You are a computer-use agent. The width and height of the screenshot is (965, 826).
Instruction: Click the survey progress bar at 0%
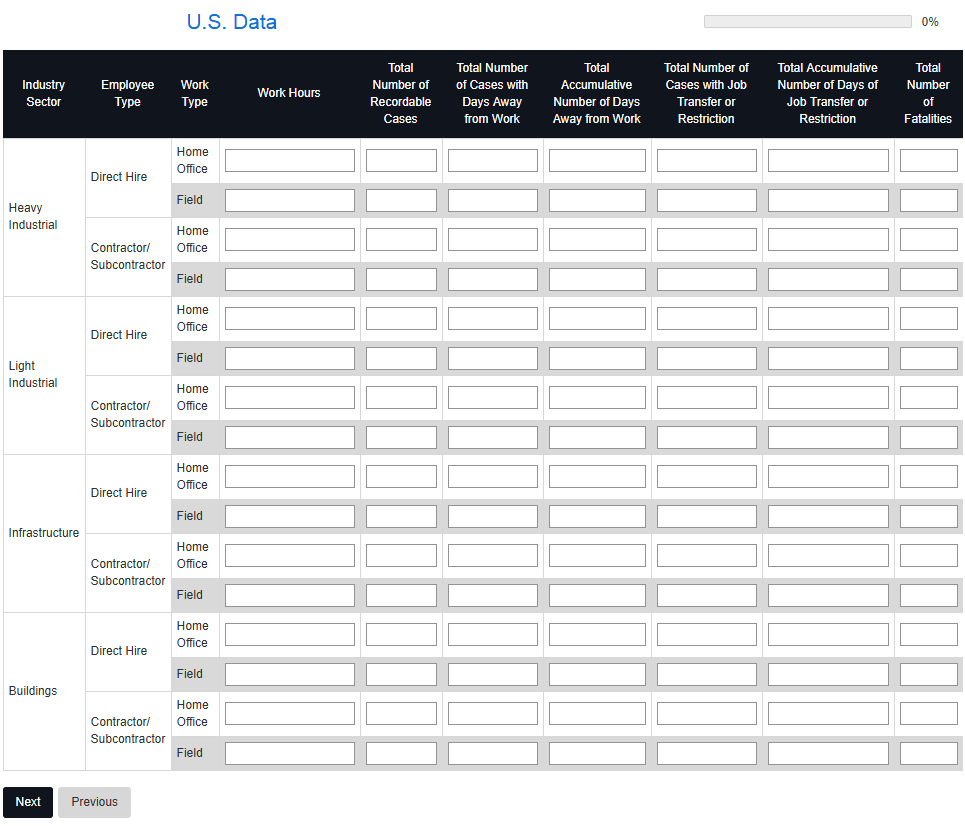pos(807,22)
